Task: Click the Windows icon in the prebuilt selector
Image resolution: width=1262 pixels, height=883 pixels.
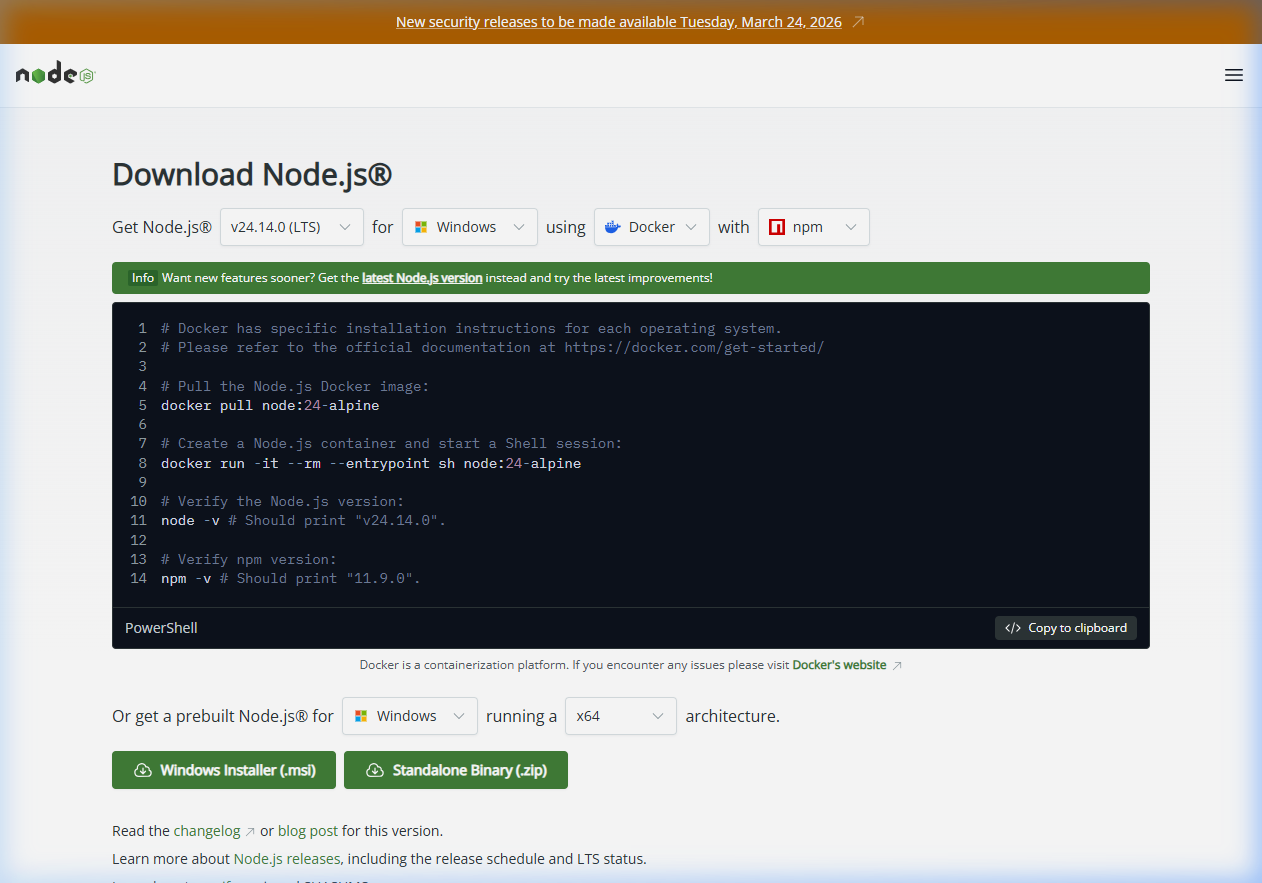Action: click(x=360, y=716)
